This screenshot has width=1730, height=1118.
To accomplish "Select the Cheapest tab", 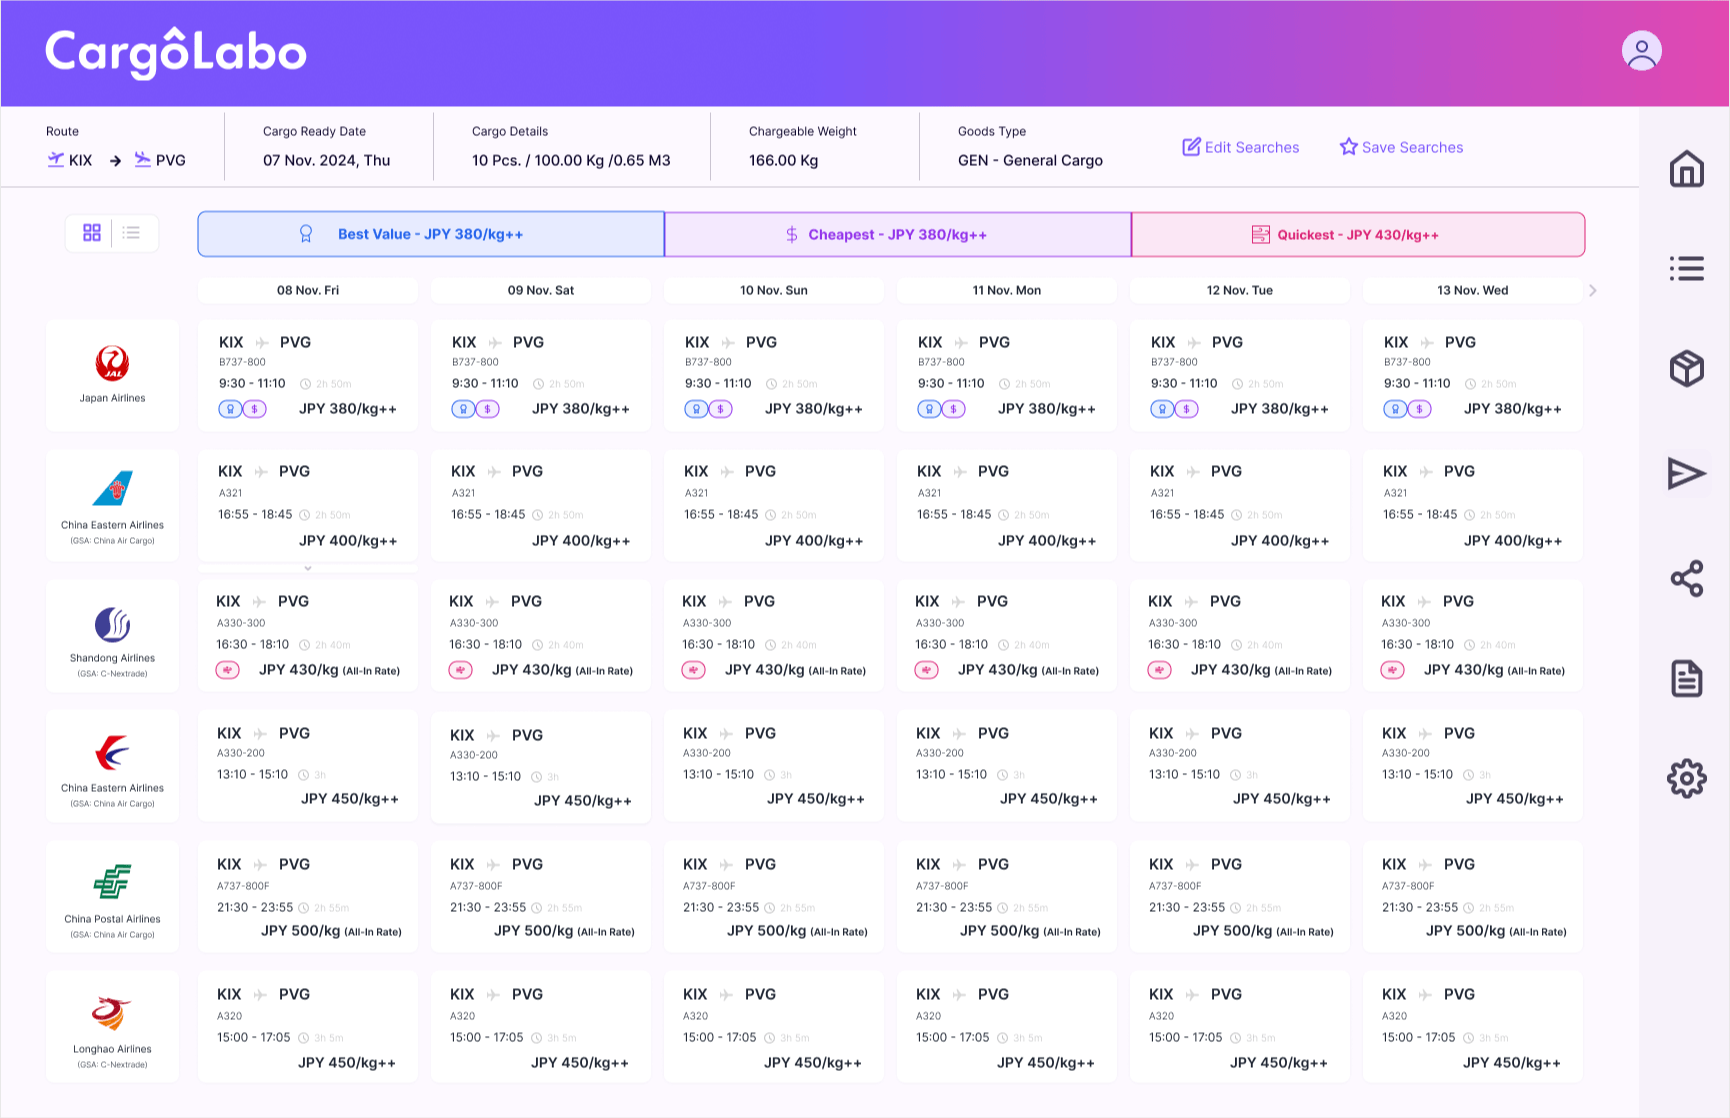I will (x=897, y=235).
